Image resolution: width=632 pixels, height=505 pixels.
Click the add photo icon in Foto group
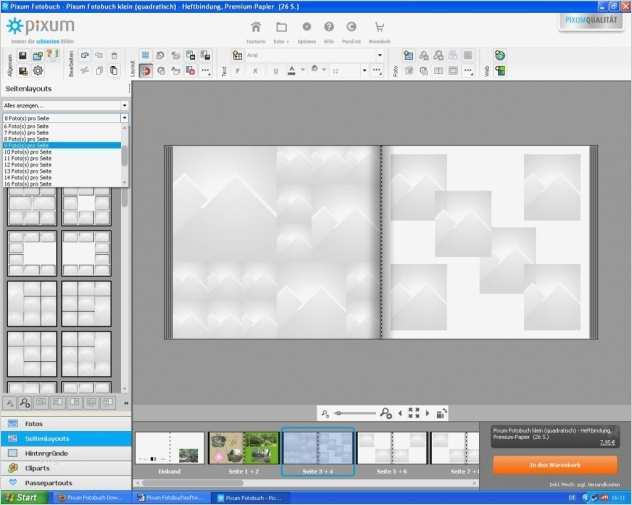pyautogui.click(x=408, y=56)
